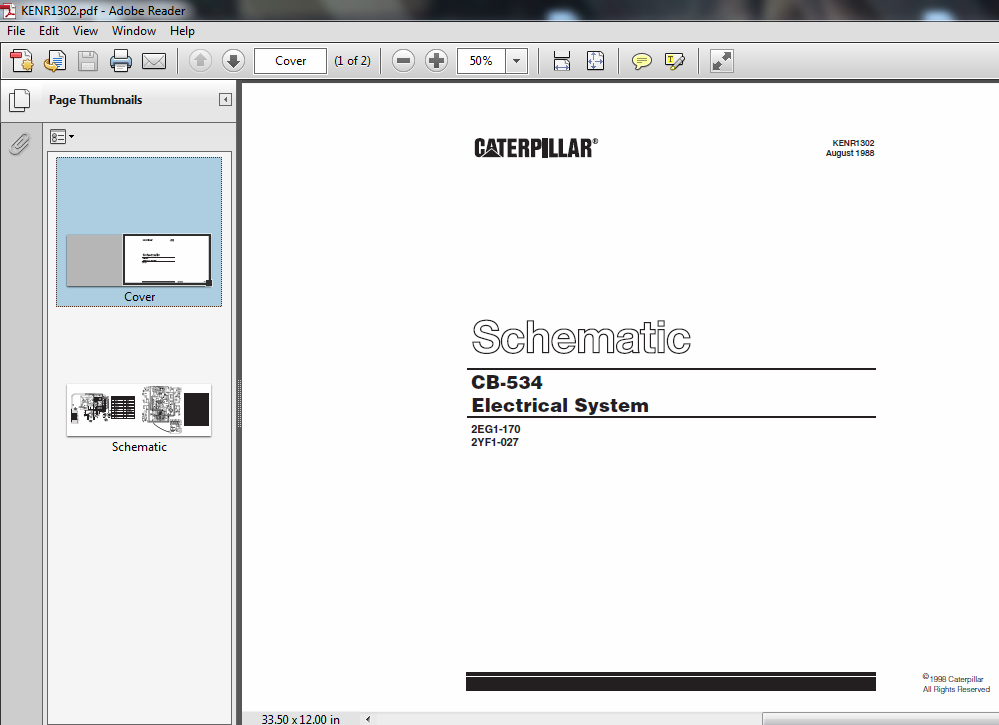This screenshot has width=999, height=725.
Task: Click the page number field showing Cover
Action: point(291,61)
